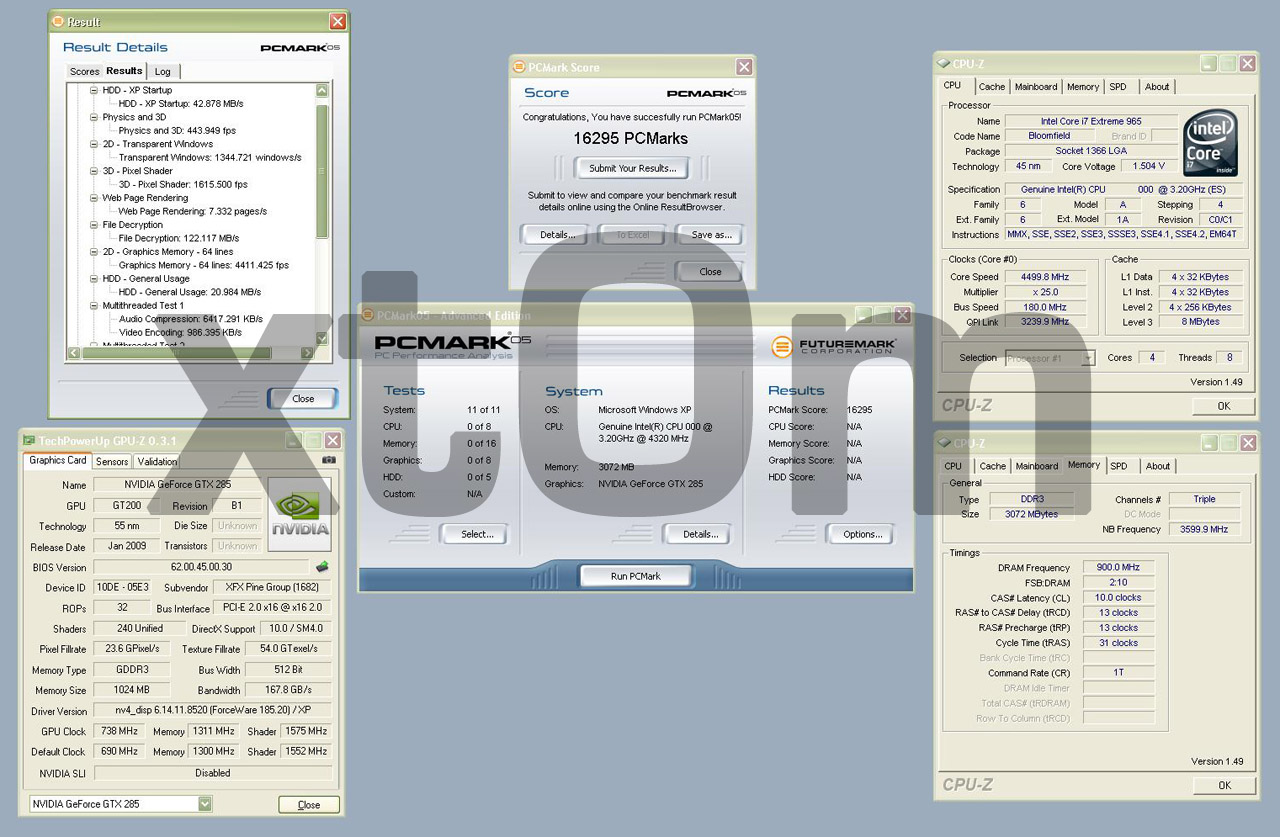Open Cache tab in the CPU-Z processor window
1280x837 pixels.
(992, 87)
